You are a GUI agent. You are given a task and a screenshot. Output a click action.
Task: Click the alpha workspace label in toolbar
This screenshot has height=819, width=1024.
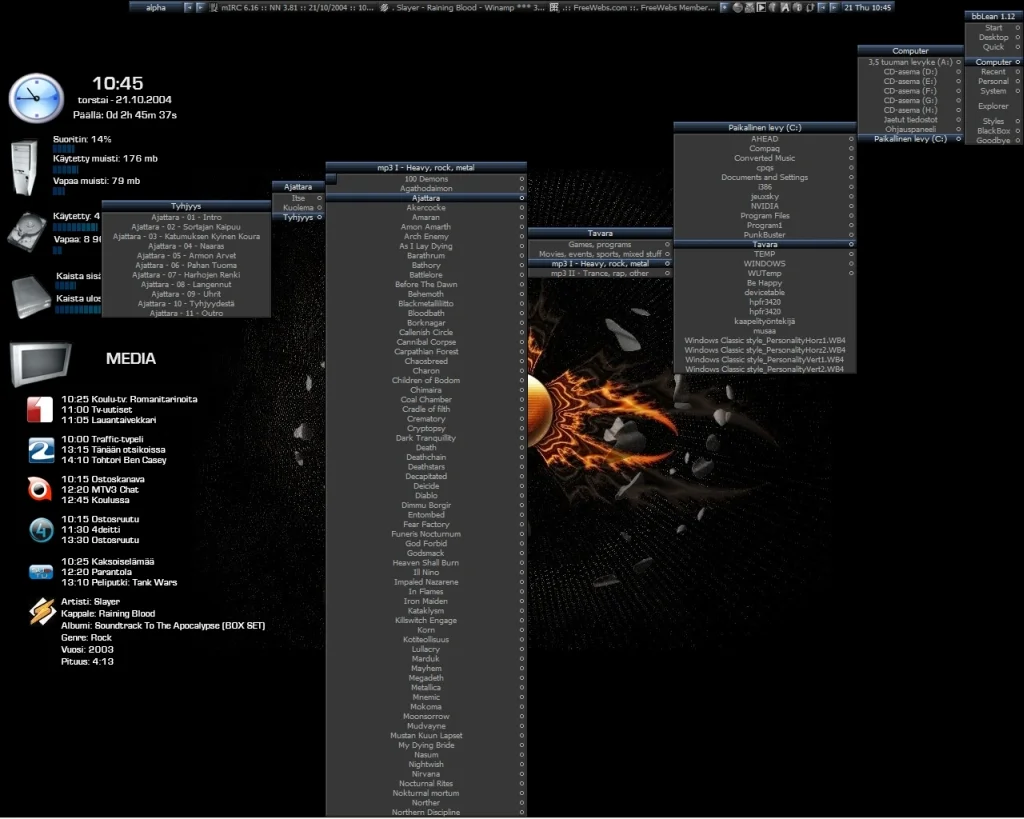[156, 7]
